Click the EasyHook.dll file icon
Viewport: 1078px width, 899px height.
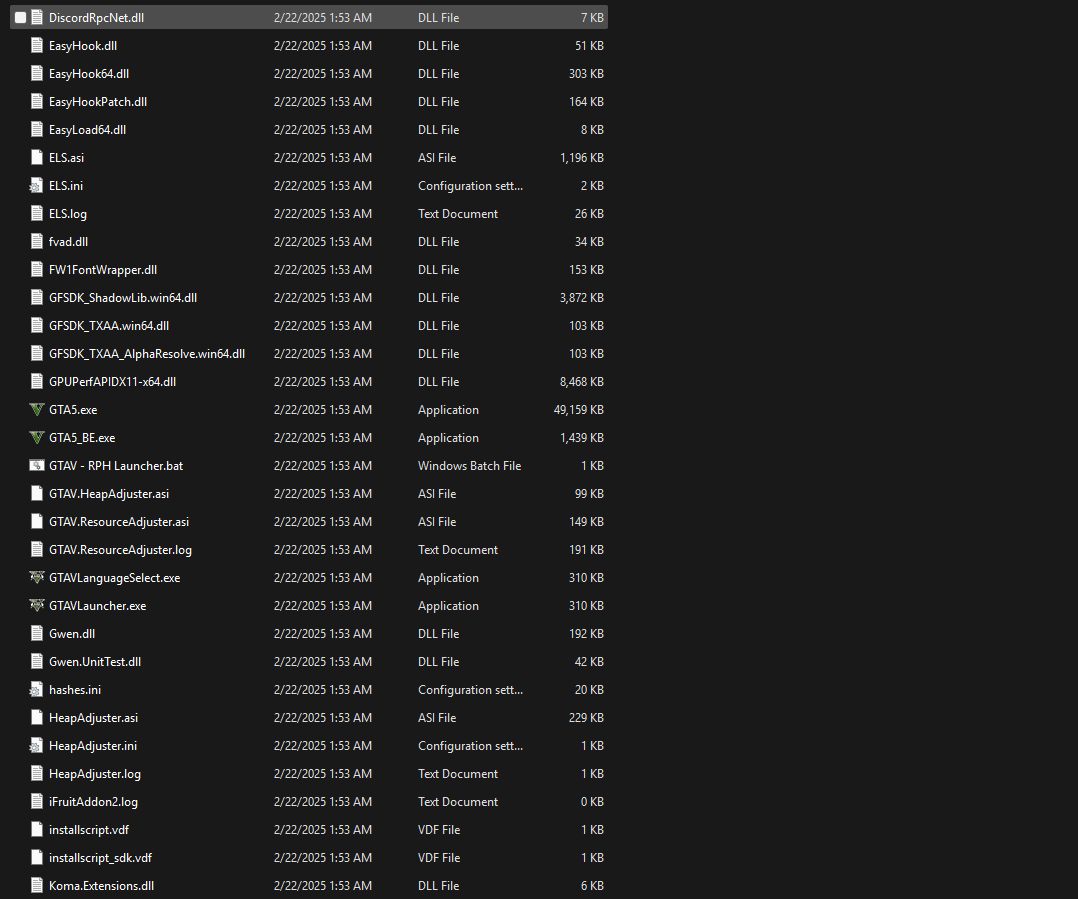(37, 45)
